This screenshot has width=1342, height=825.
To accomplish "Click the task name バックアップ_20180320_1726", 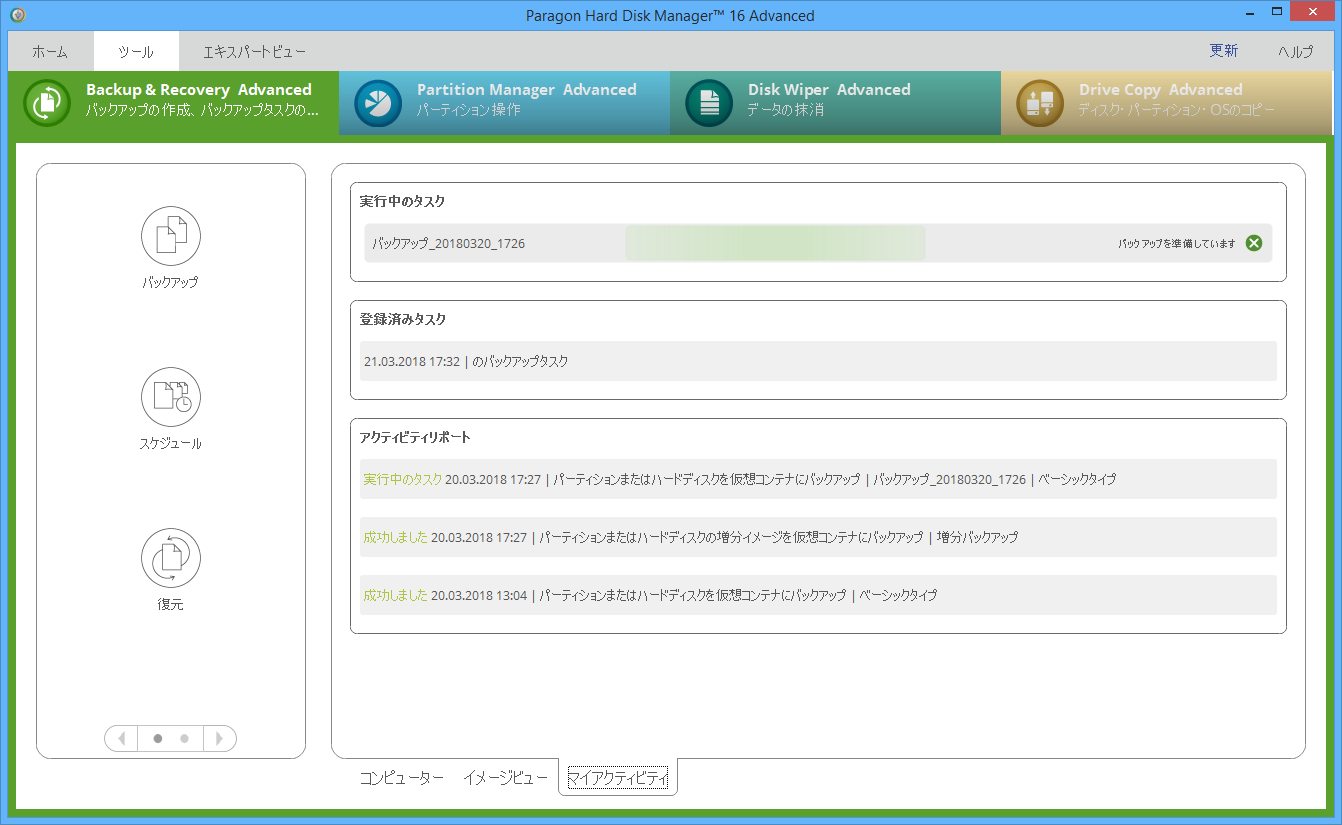I will 448,243.
